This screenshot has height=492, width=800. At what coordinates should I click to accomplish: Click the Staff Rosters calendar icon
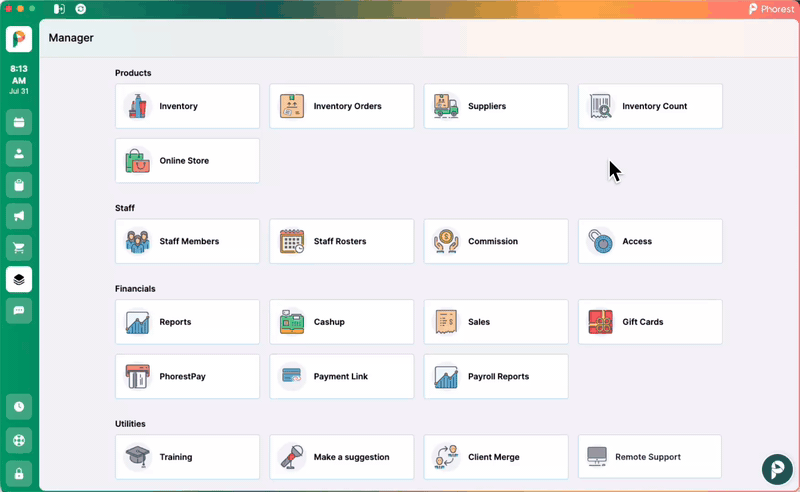(x=292, y=241)
